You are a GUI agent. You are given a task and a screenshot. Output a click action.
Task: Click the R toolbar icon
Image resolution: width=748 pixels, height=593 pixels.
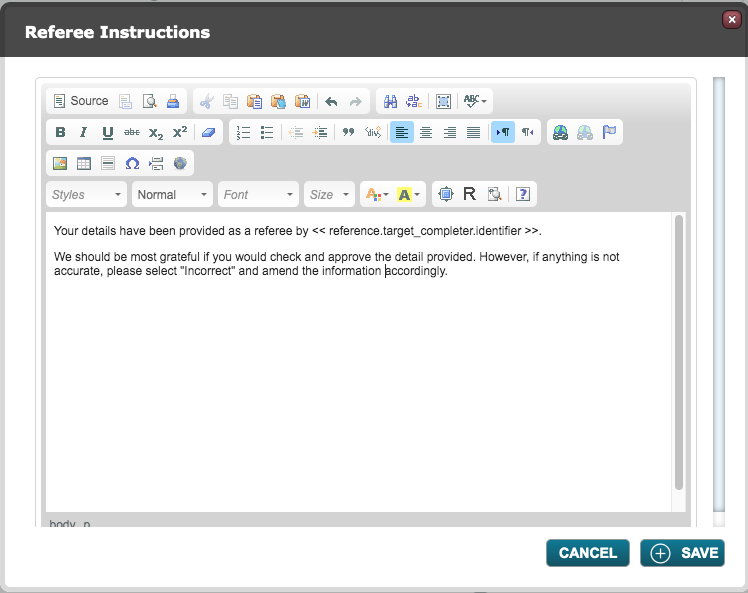tap(469, 195)
